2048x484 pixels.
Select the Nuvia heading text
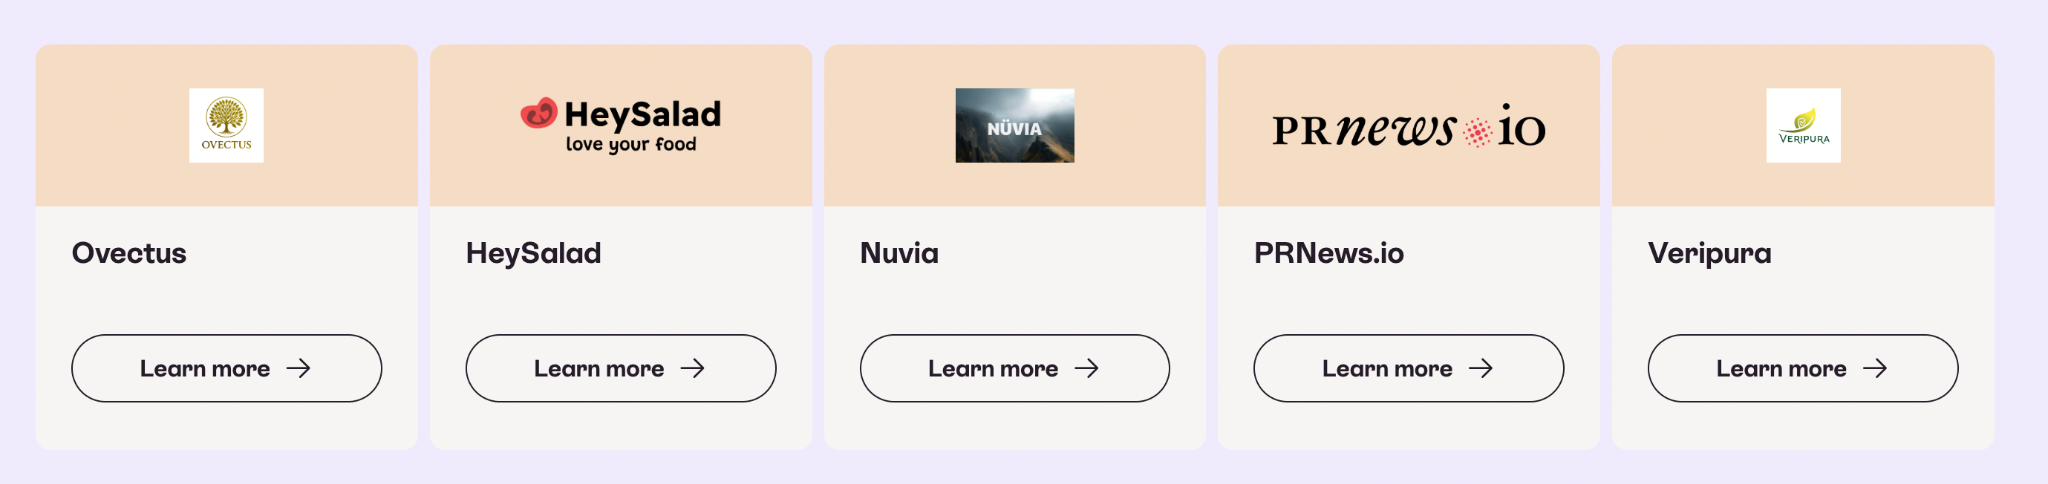tap(899, 253)
